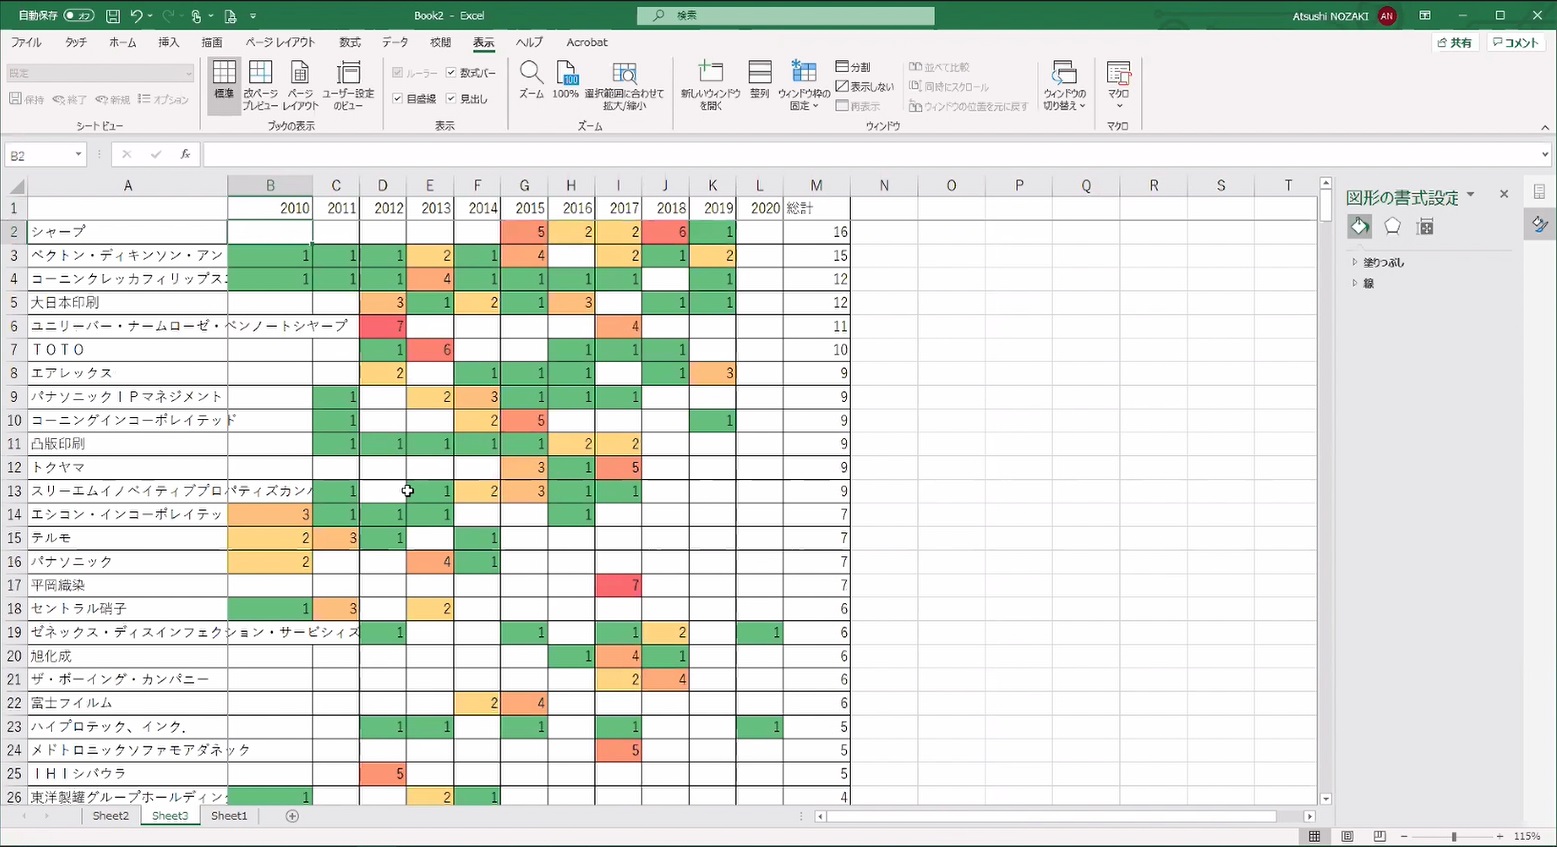Collapse the ribbon with the chevron
This screenshot has width=1557, height=847.
pos(1545,127)
